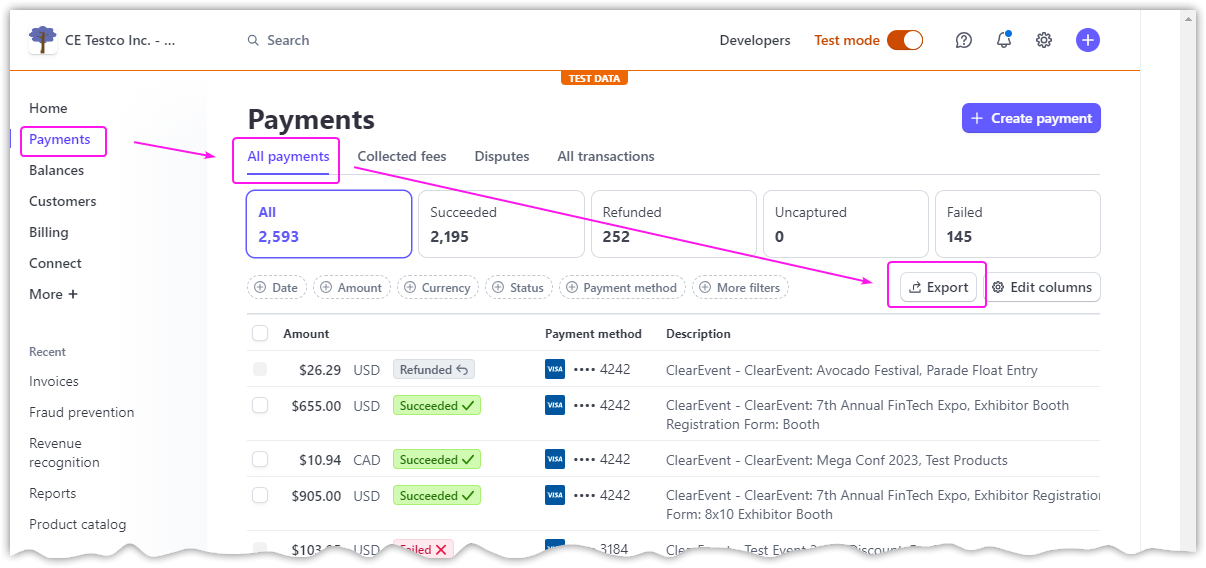Toggle Test mode switch

pos(905,40)
